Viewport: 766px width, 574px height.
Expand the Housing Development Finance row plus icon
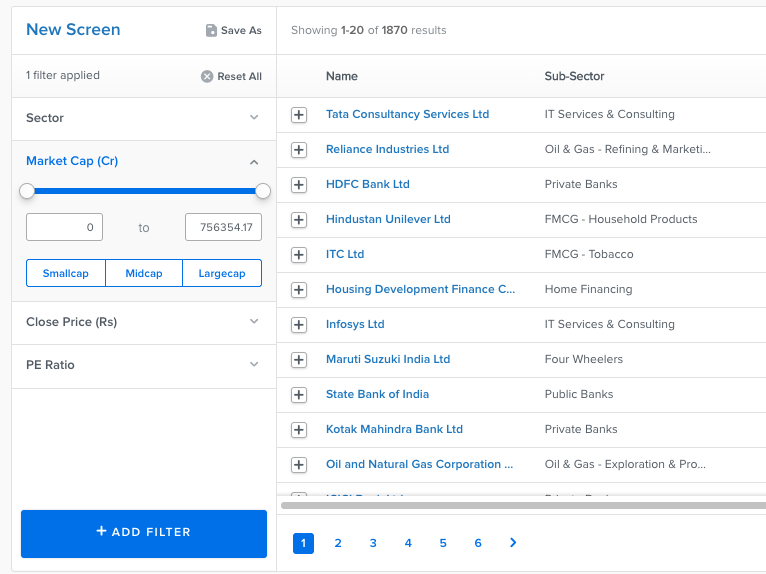[x=299, y=290]
